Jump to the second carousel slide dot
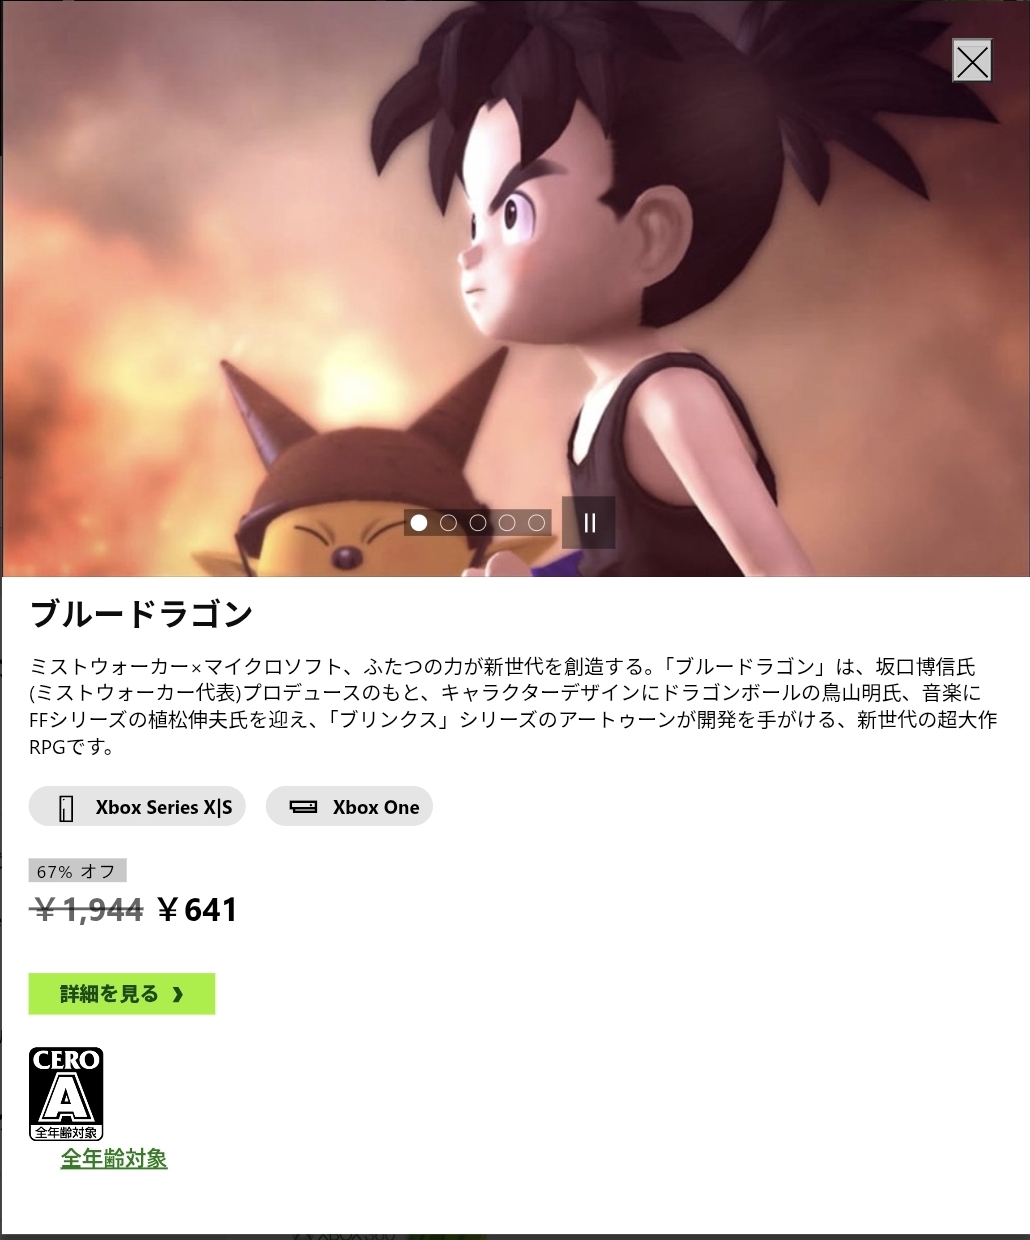This screenshot has height=1240, width=1030. [x=448, y=522]
